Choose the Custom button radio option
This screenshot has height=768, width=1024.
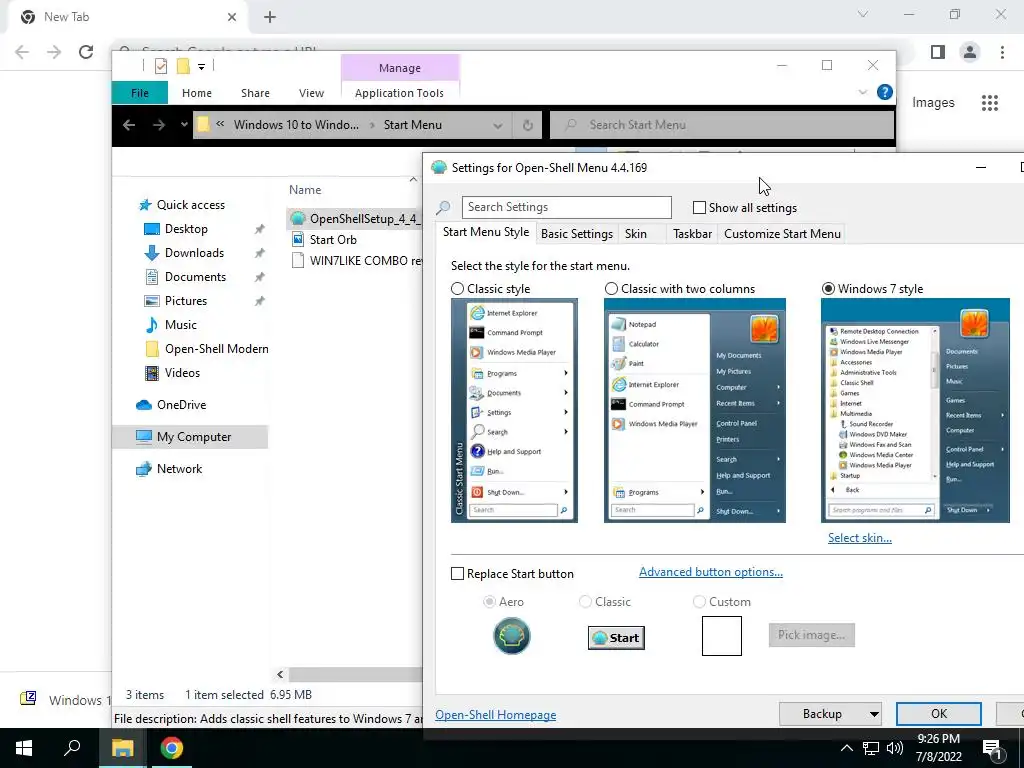(x=699, y=601)
